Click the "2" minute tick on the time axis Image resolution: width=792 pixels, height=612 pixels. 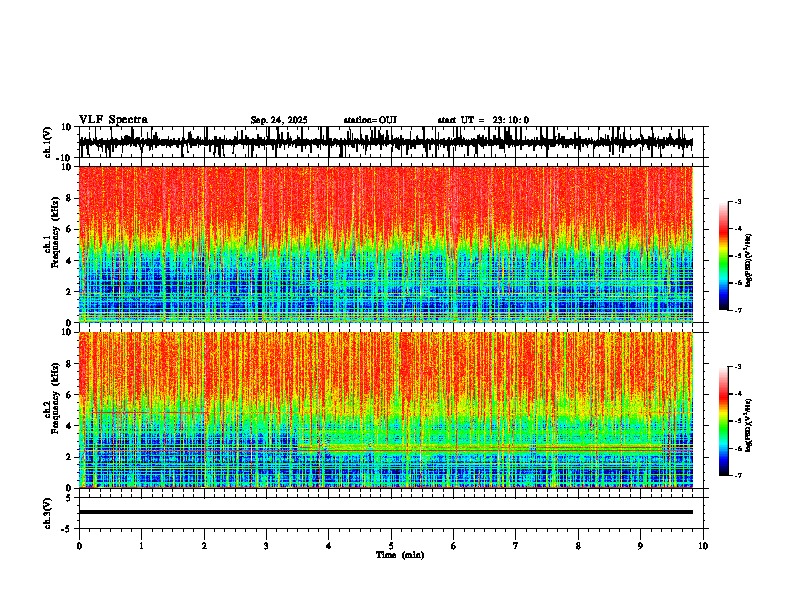pyautogui.click(x=204, y=546)
